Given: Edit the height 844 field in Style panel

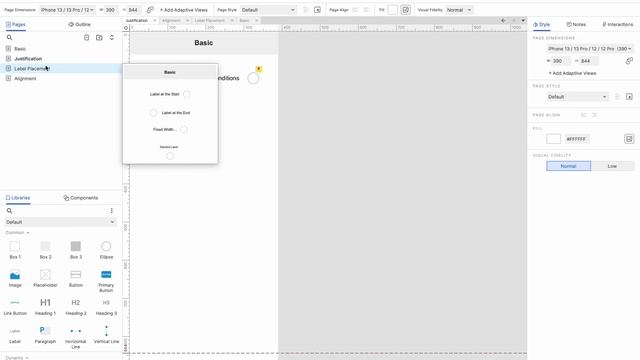Looking at the screenshot, I should click(589, 61).
